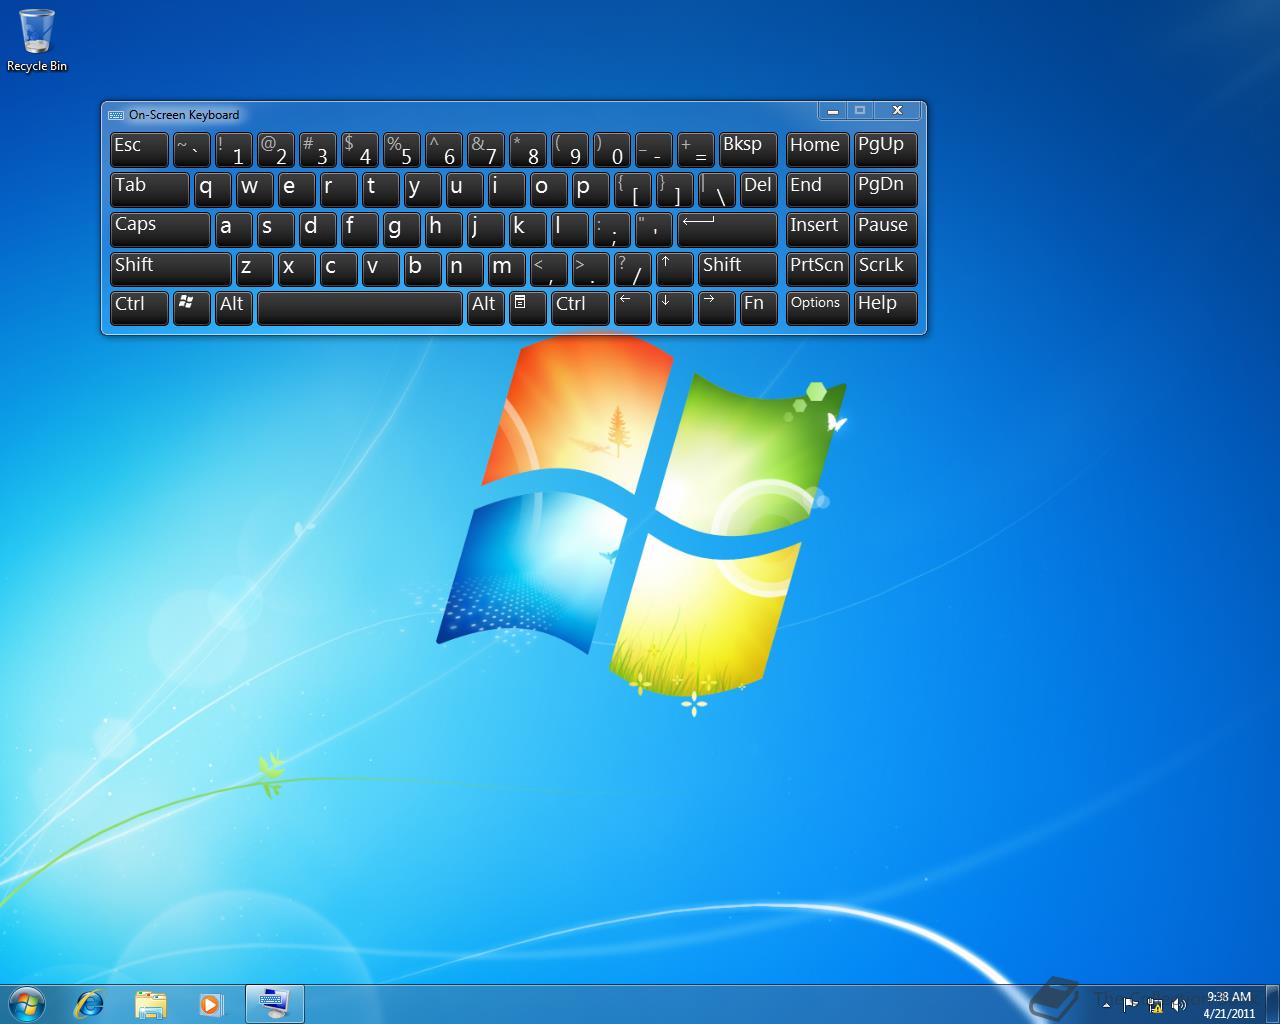Open the Recycle Bin desktop icon
The width and height of the screenshot is (1280, 1024).
click(x=37, y=40)
